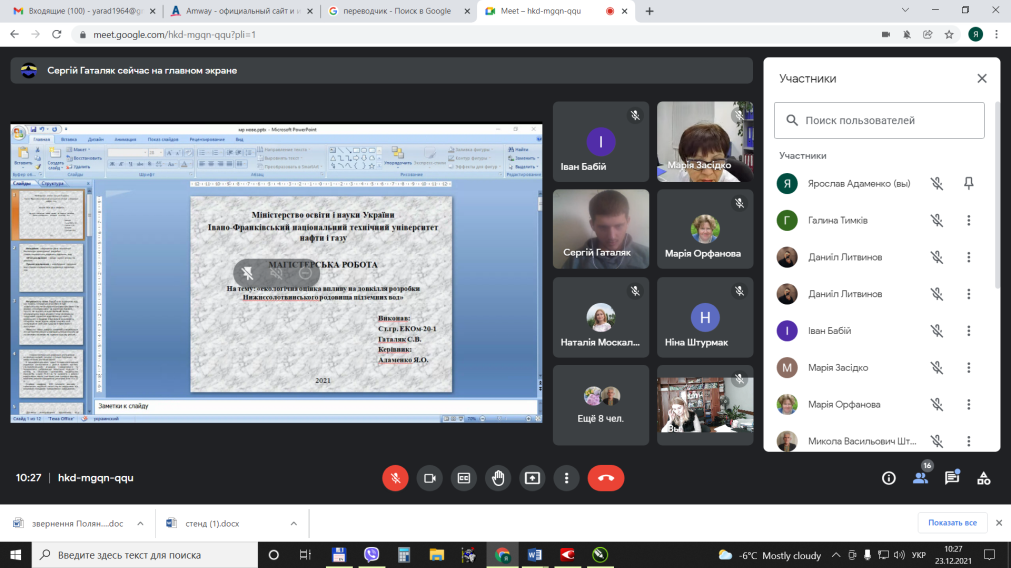Open Viber from the Windows taskbar

tap(372, 555)
